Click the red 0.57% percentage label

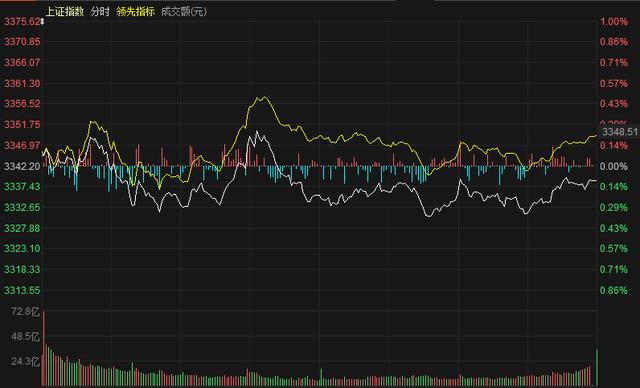(613, 83)
